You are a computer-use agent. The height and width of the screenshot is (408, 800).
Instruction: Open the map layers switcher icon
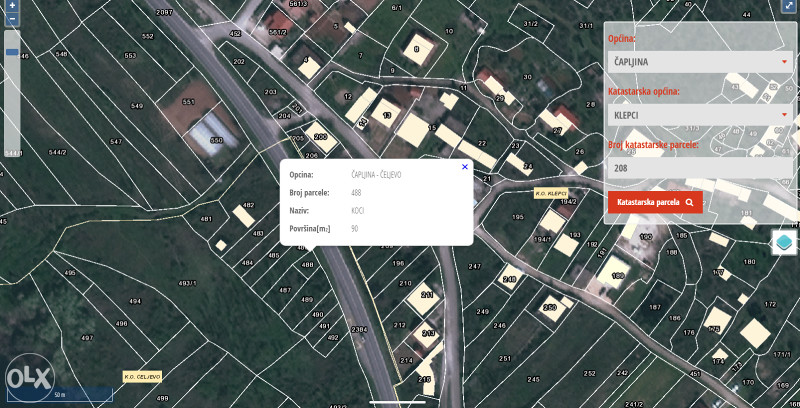pyautogui.click(x=784, y=242)
